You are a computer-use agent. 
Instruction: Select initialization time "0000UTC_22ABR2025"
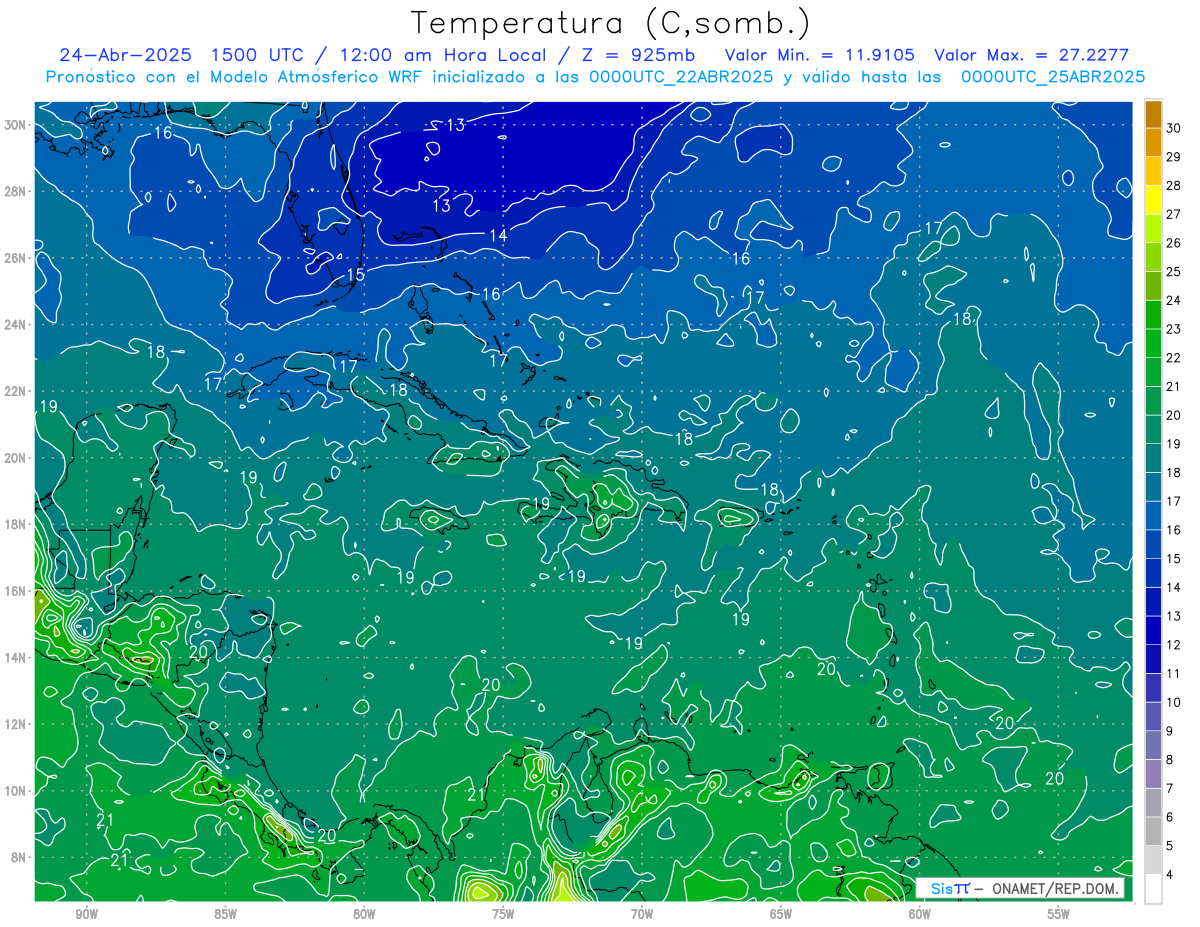tap(681, 77)
